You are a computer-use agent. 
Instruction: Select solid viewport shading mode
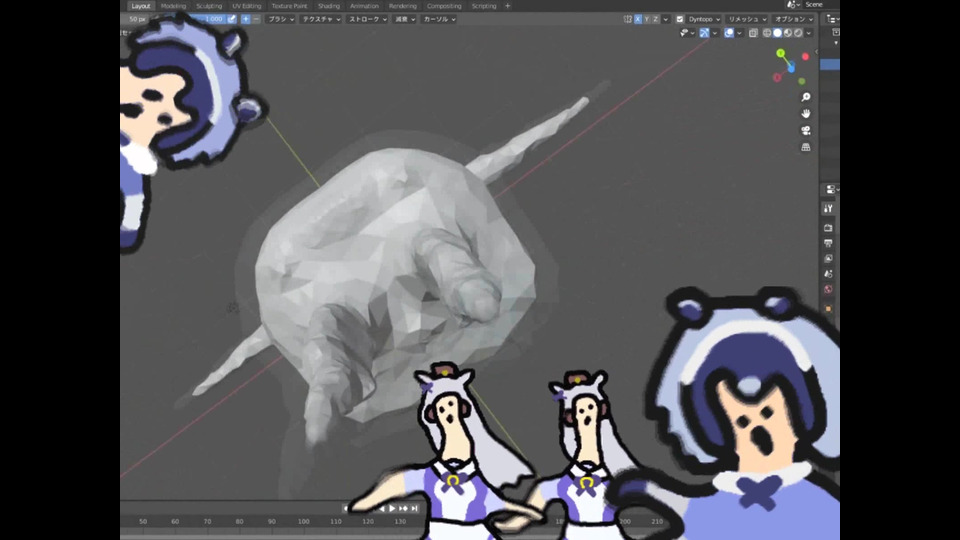point(777,33)
